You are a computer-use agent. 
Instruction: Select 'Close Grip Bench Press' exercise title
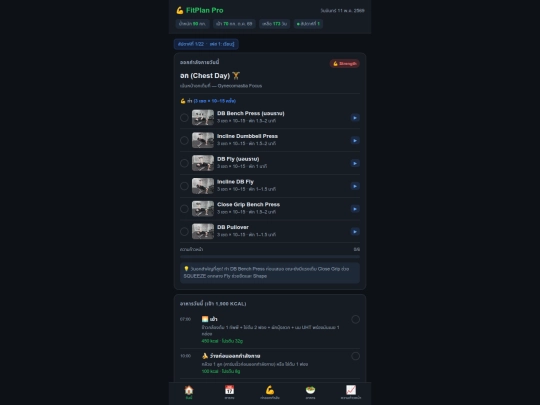click(248, 204)
